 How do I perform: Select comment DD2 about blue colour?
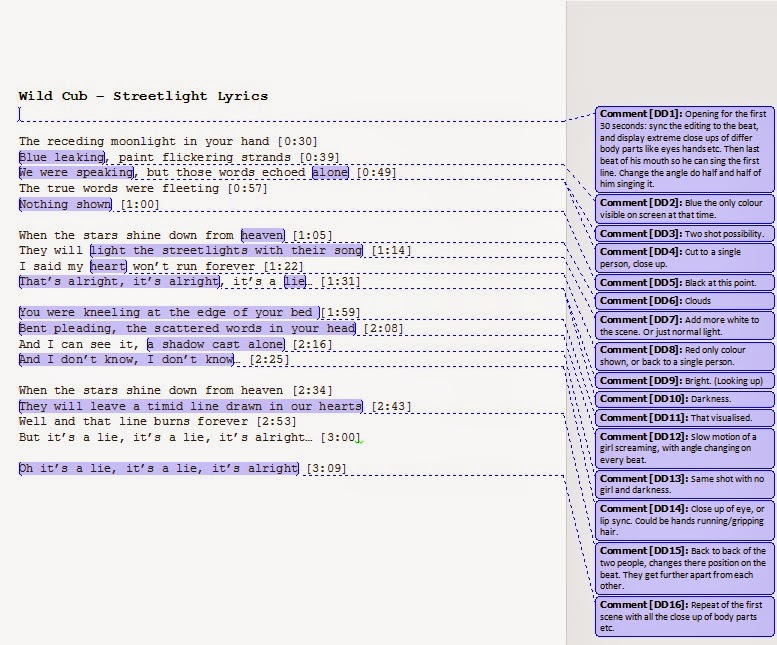point(684,209)
